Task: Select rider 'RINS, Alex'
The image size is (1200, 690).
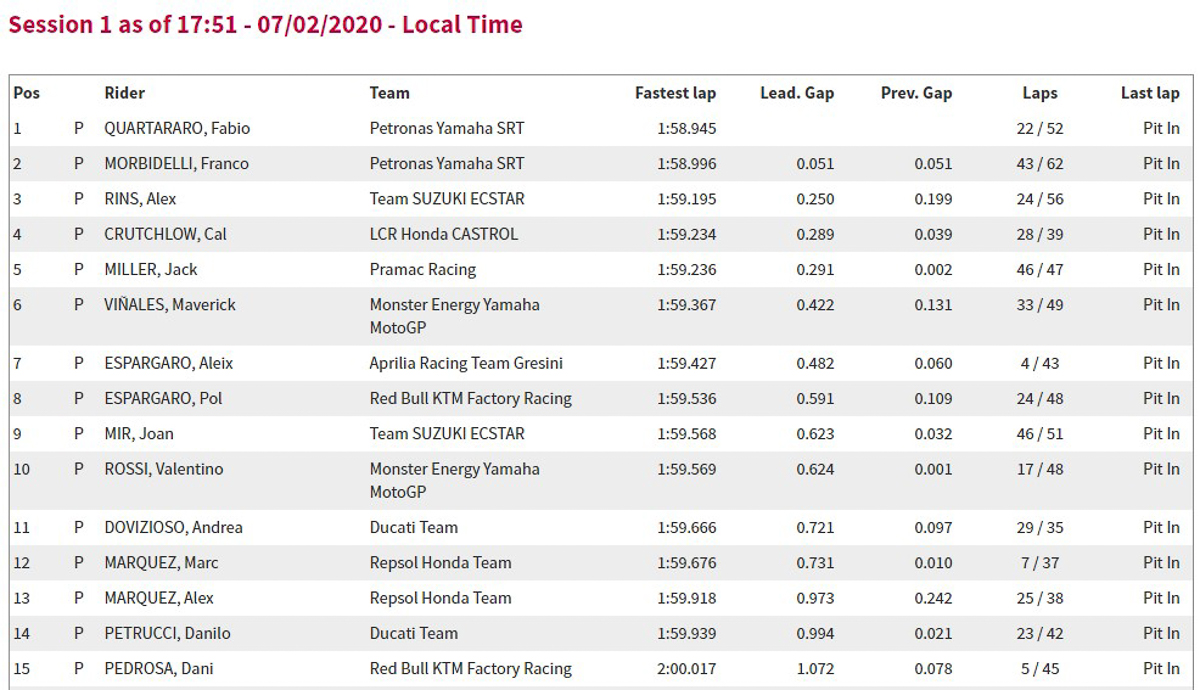Action: click(140, 198)
